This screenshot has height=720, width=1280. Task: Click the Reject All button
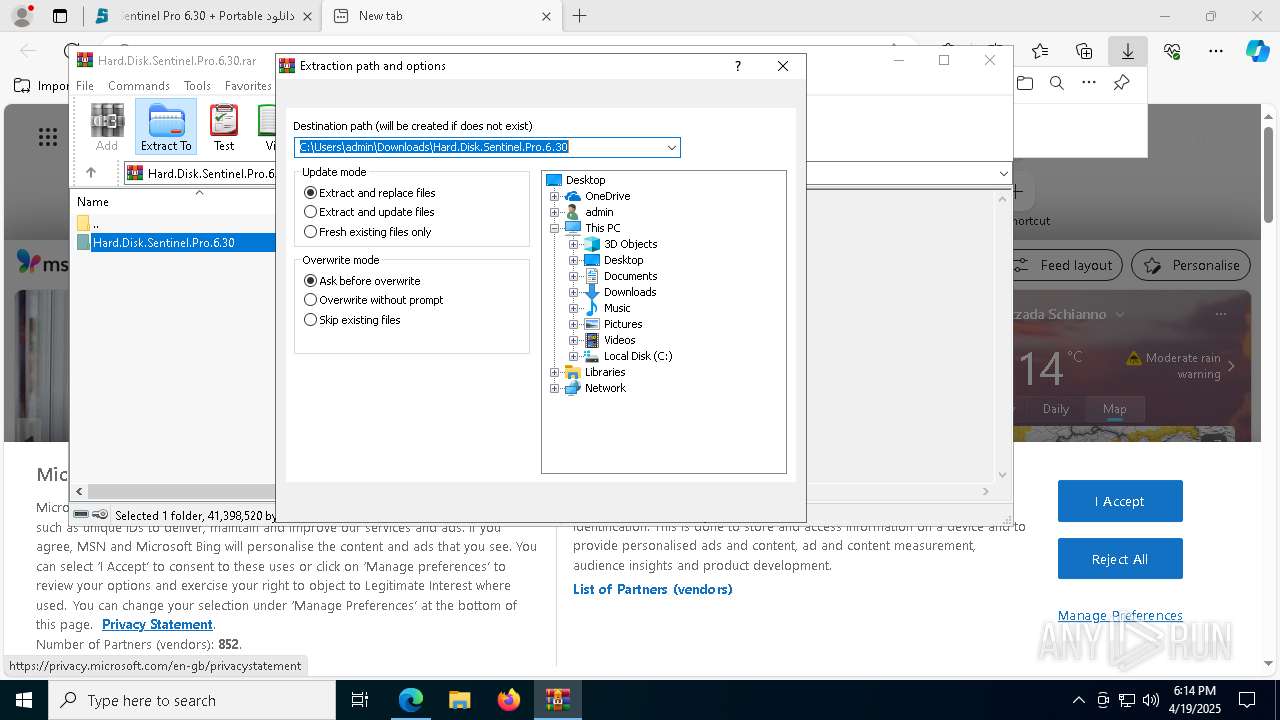point(1120,559)
